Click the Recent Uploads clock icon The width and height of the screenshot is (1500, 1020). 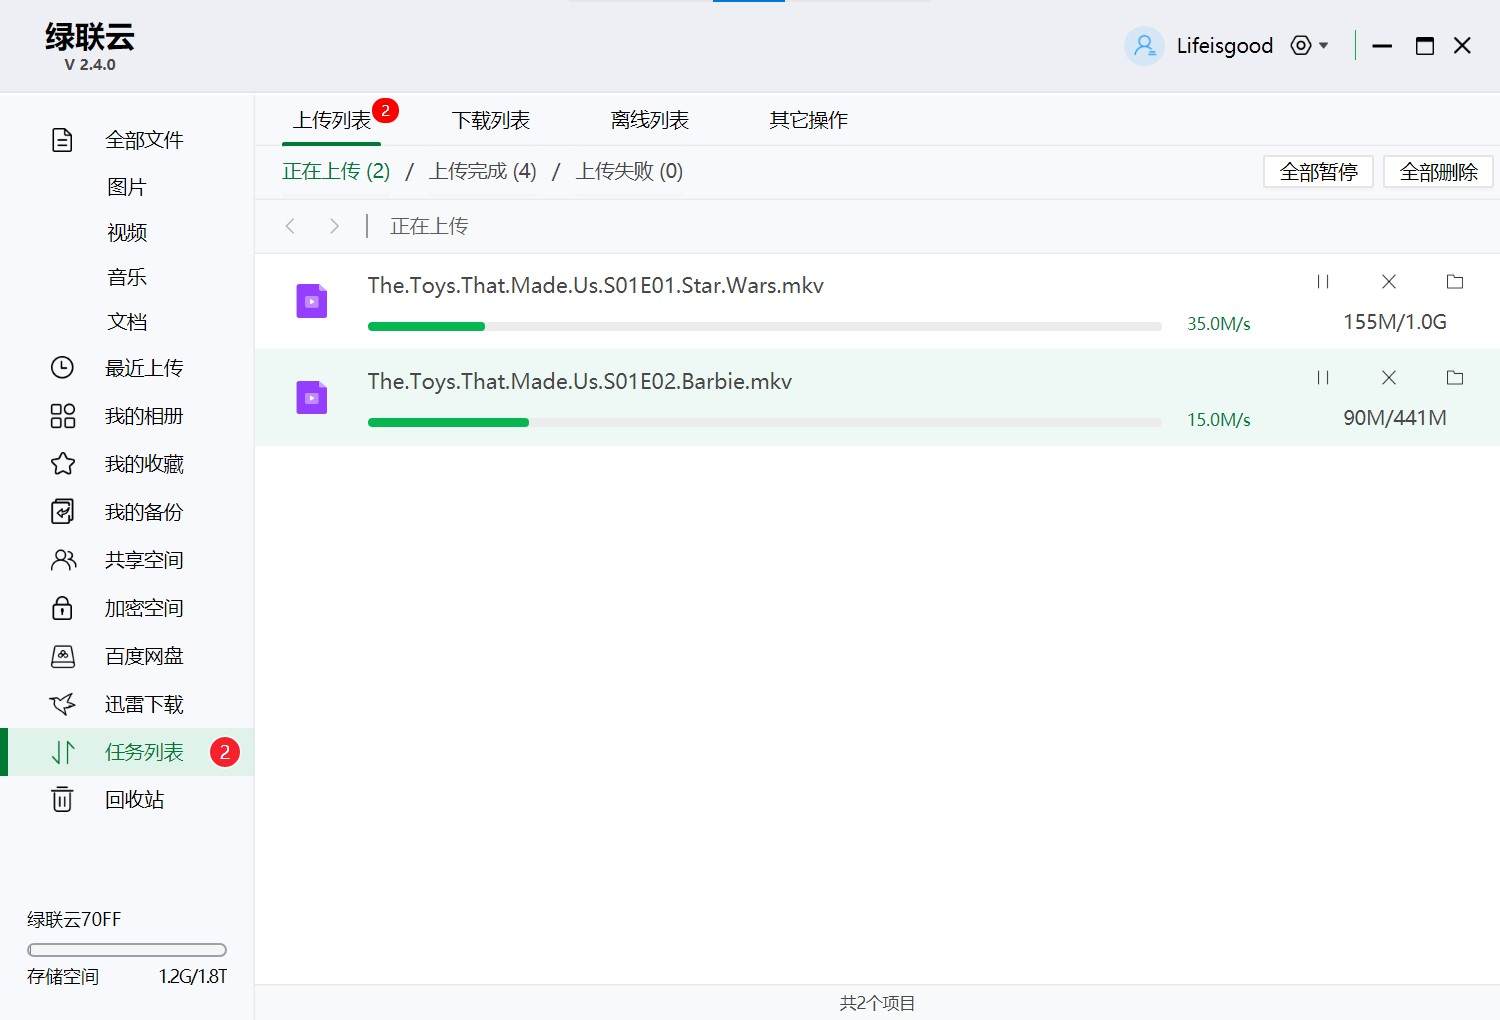click(62, 368)
